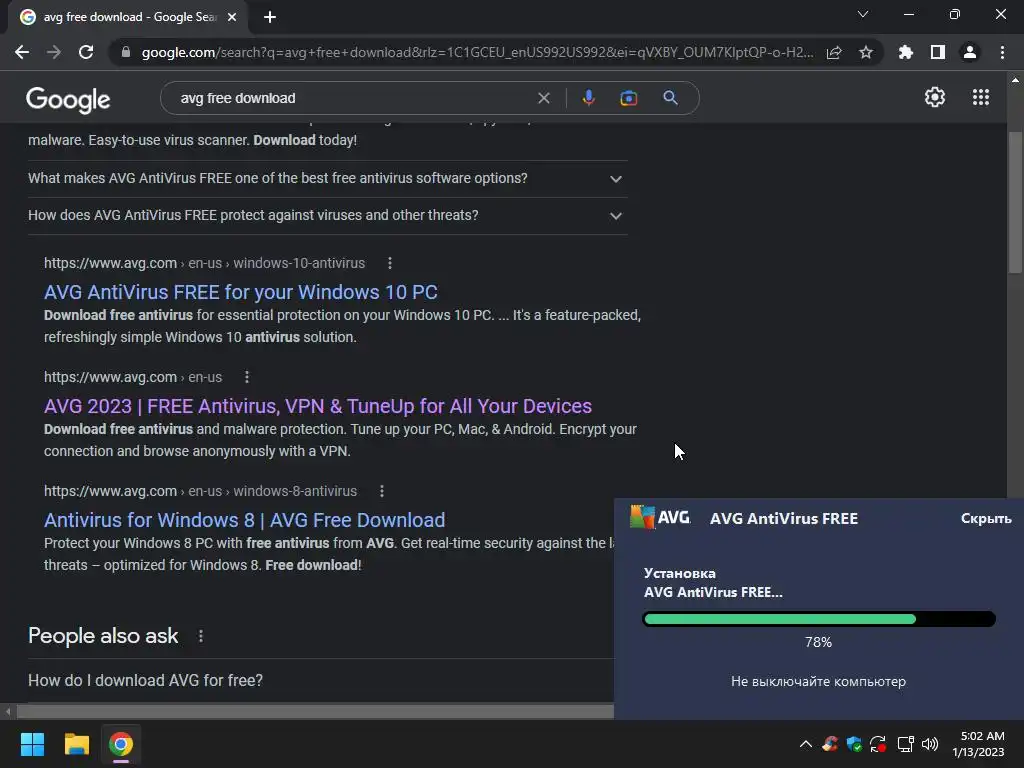Click the update sync tray icon
The image size is (1024, 768).
click(x=878, y=744)
